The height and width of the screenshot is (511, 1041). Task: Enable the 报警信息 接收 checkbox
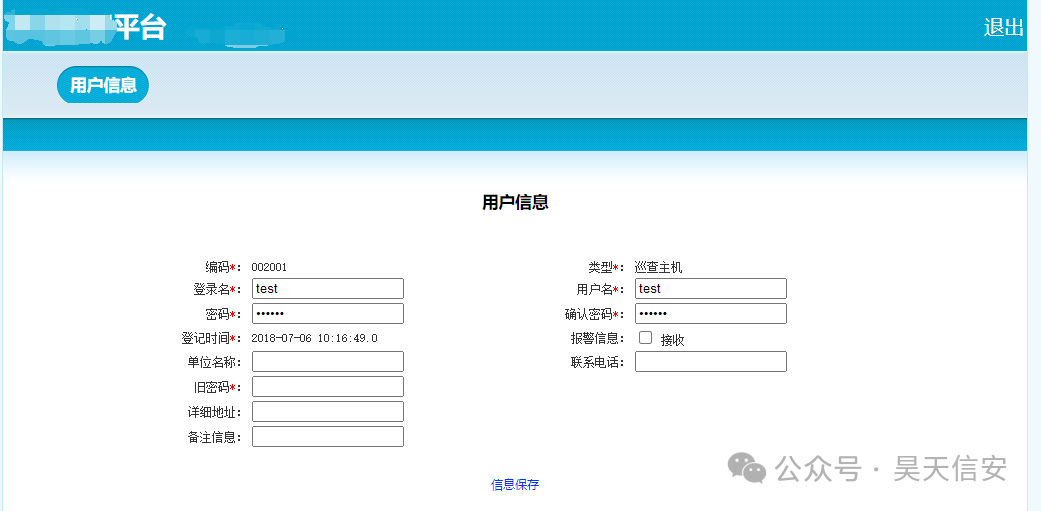(646, 338)
